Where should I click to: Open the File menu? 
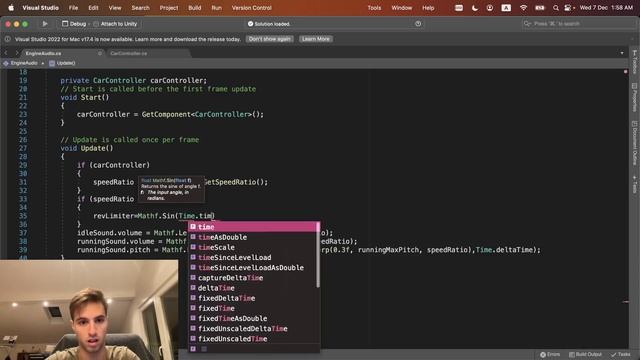[x=73, y=8]
